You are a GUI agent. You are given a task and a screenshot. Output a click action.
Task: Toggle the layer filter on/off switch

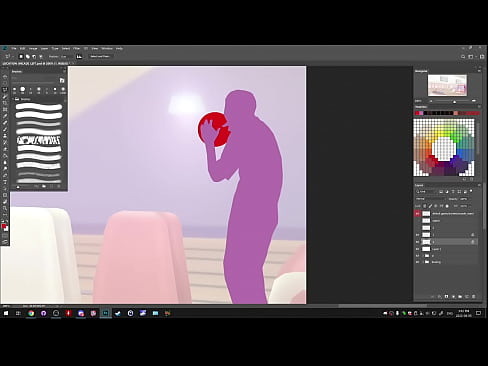[471, 191]
